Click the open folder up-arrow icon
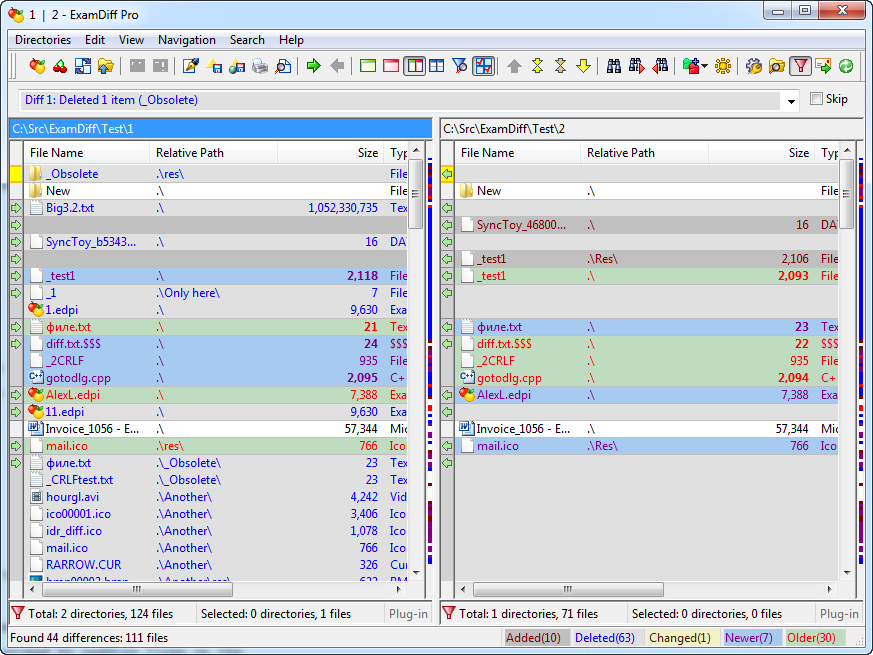 pyautogui.click(x=105, y=66)
